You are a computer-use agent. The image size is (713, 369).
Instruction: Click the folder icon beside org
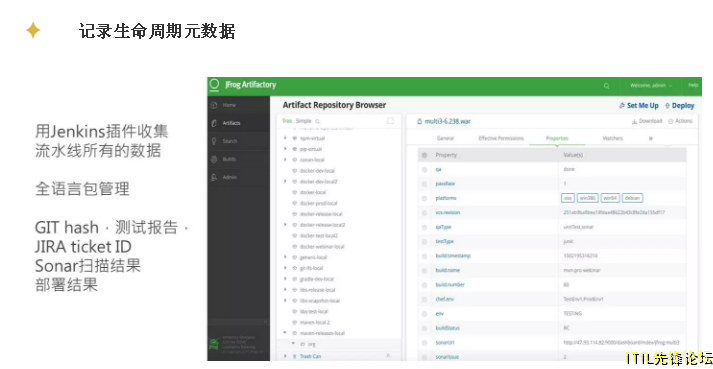pos(302,344)
